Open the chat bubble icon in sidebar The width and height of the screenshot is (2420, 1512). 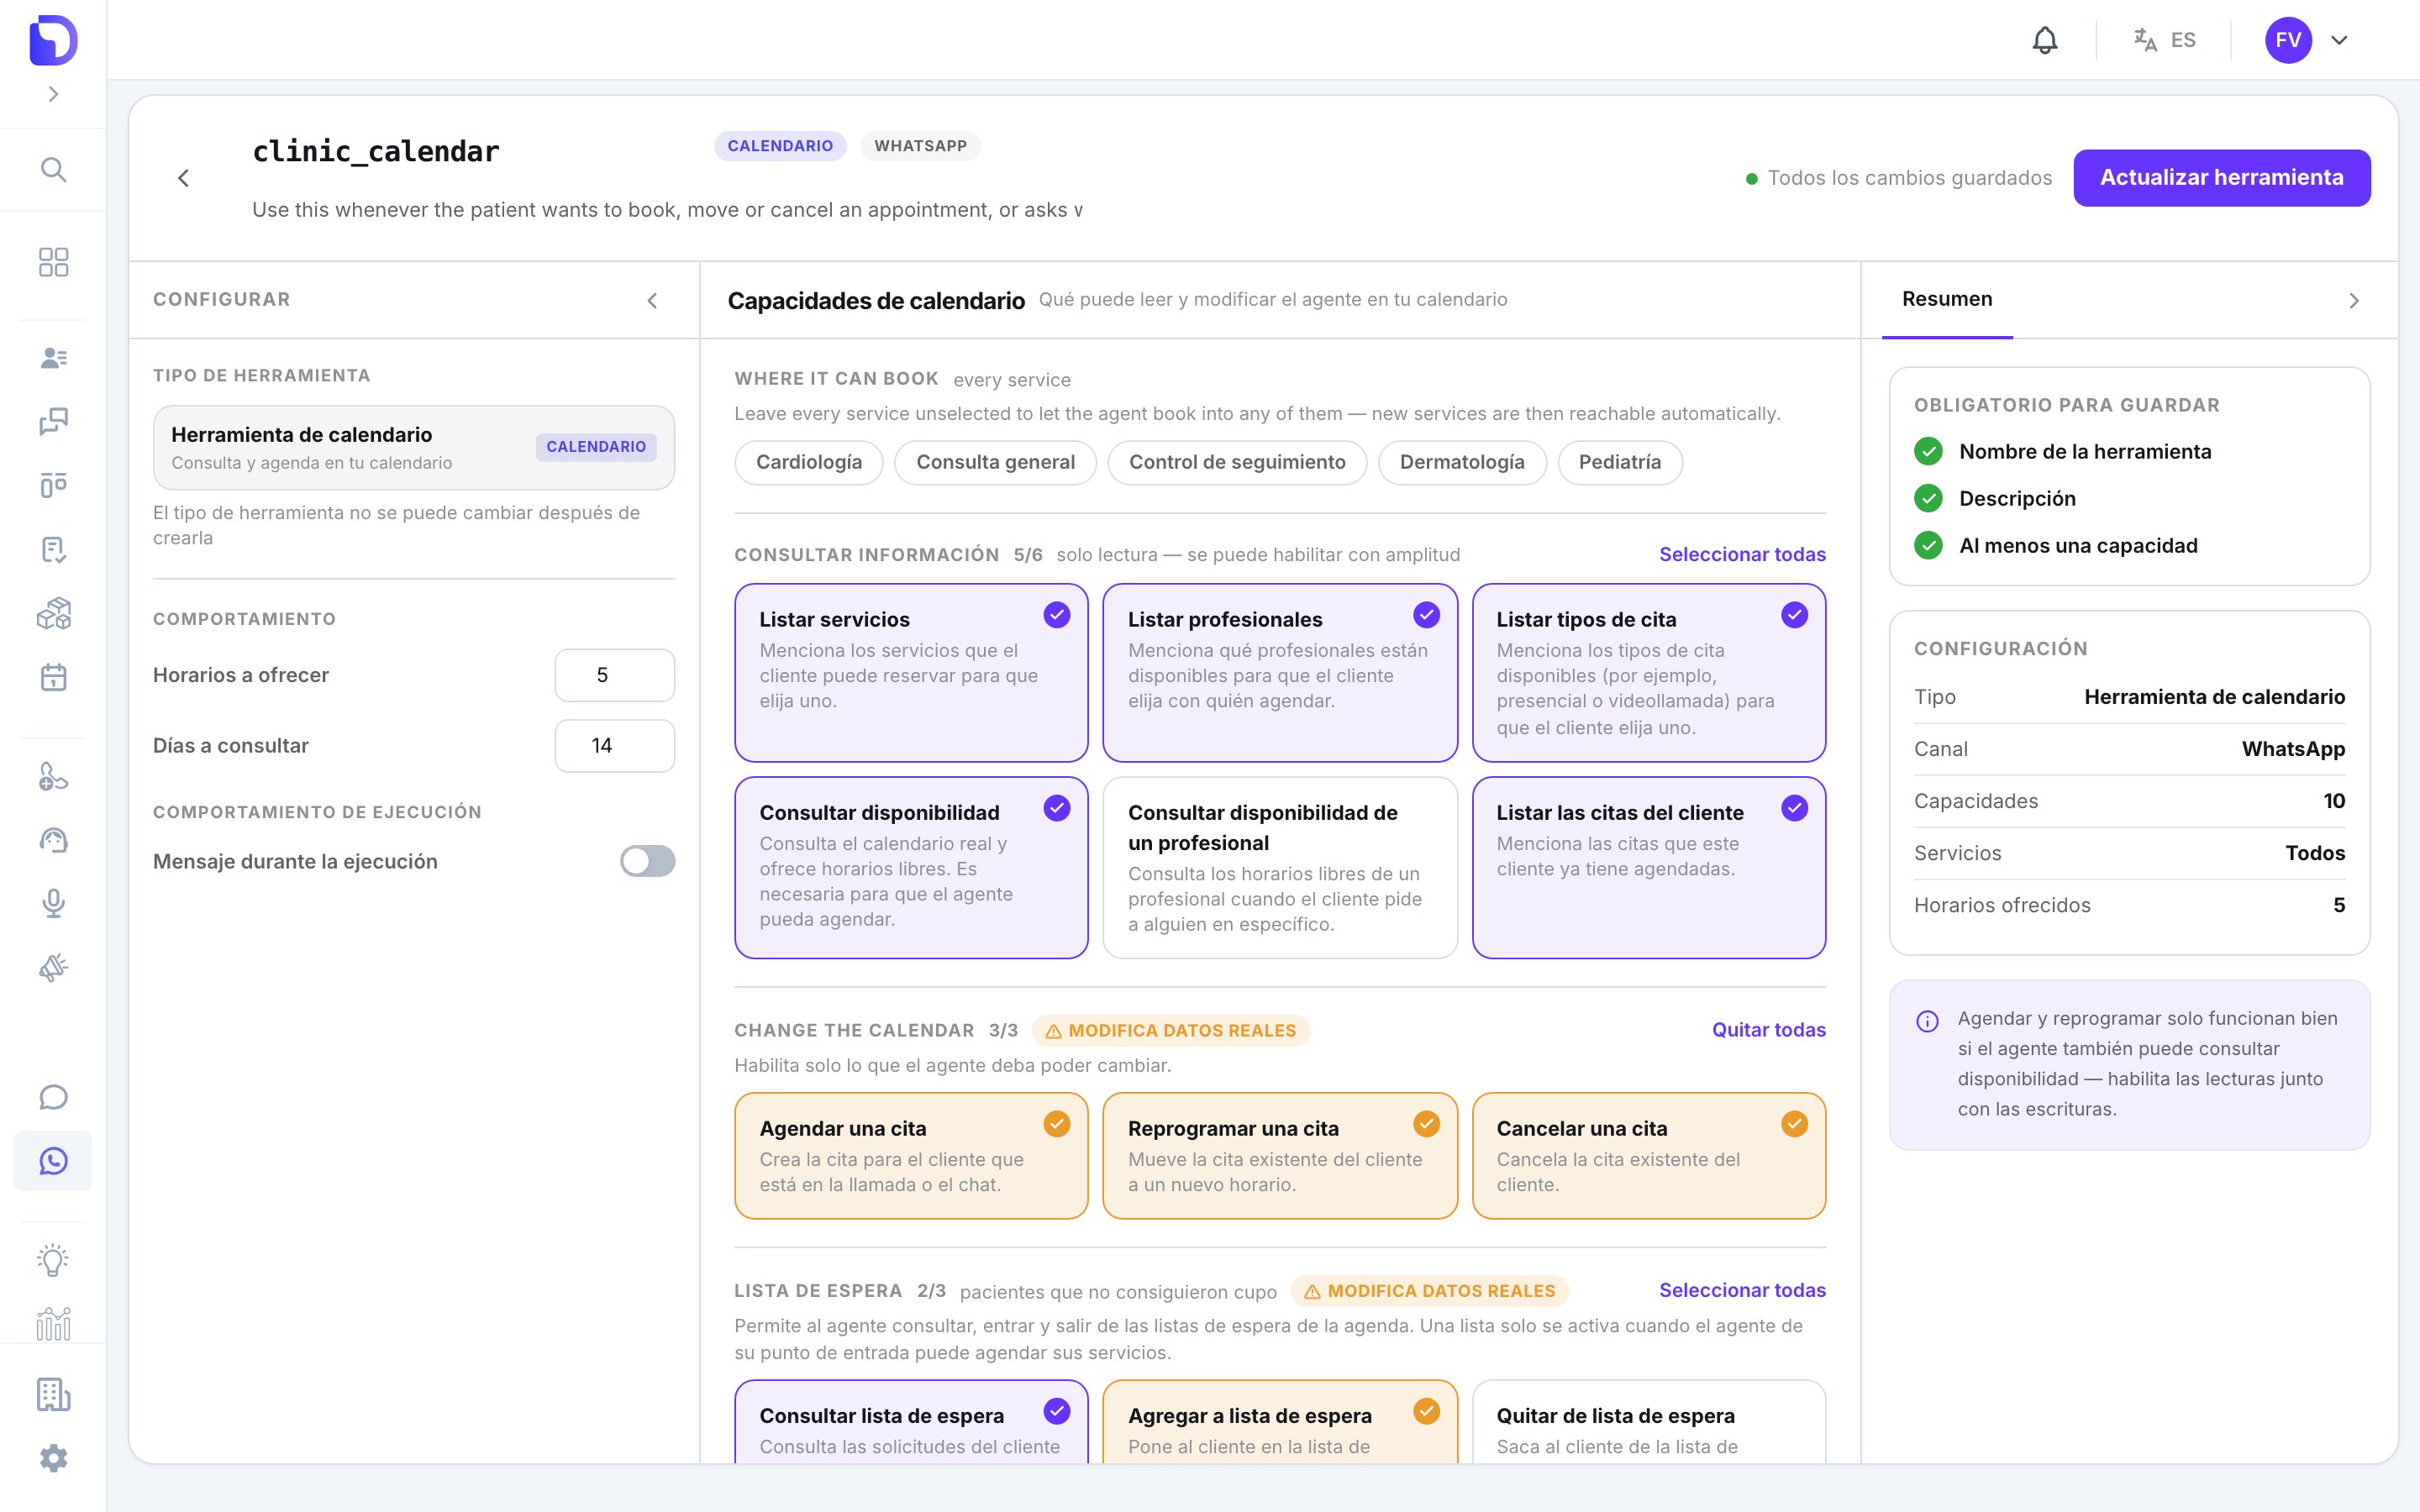click(x=53, y=1097)
